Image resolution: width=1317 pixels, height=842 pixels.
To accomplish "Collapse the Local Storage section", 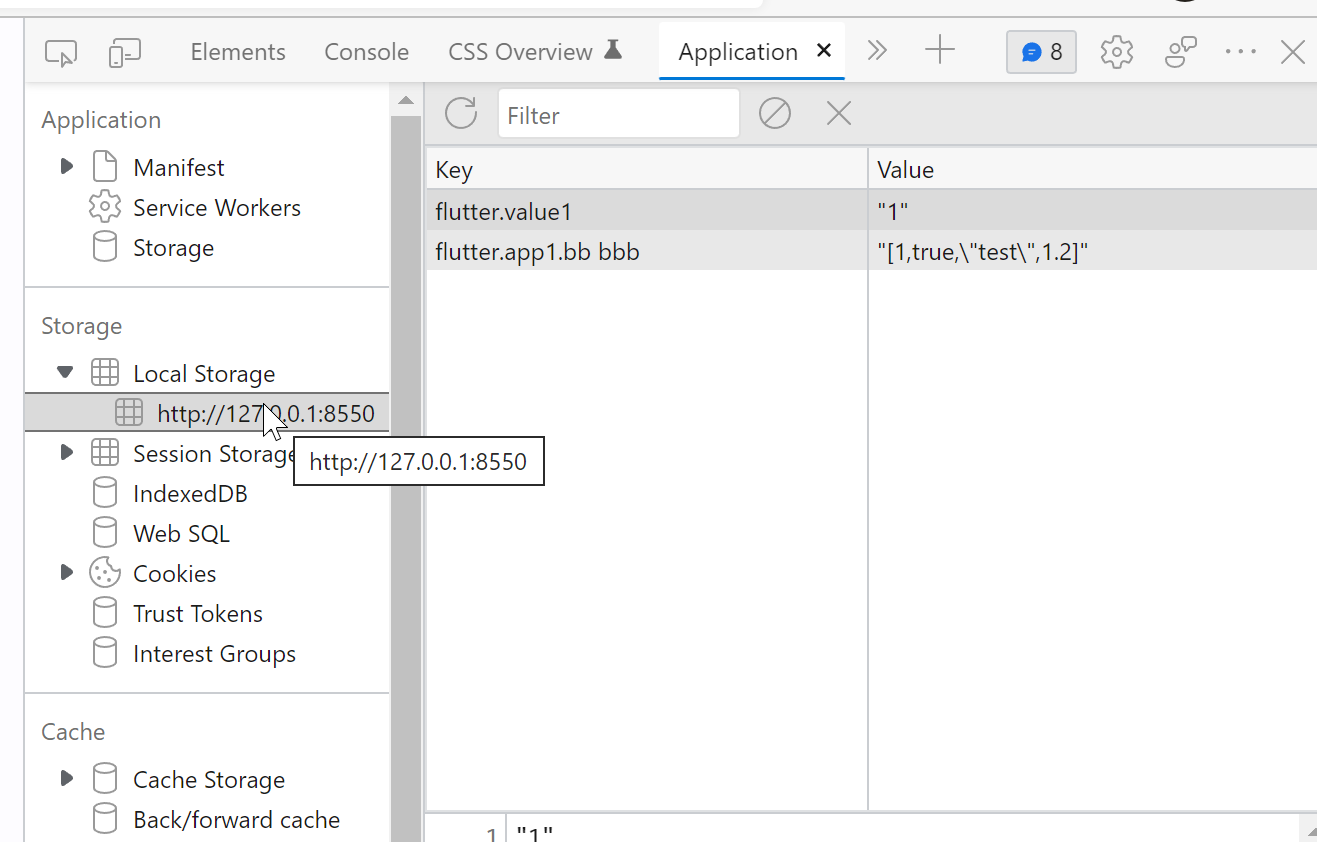I will pyautogui.click(x=65, y=372).
